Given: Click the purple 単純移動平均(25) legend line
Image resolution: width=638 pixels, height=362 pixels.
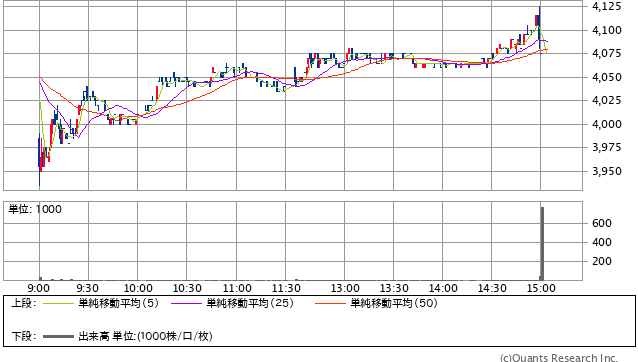Looking at the screenshot, I should point(186,303).
